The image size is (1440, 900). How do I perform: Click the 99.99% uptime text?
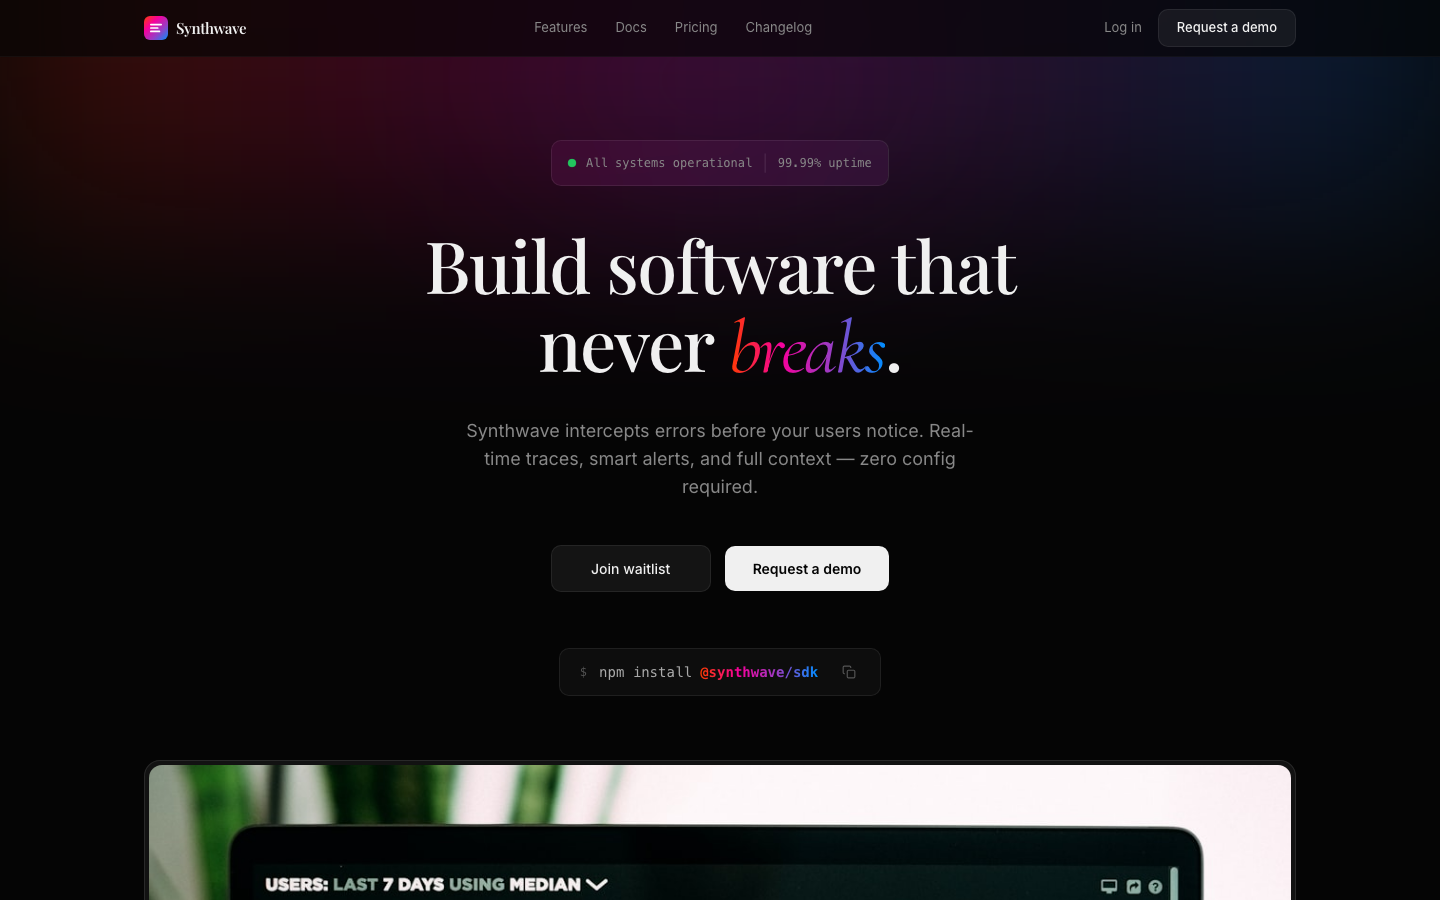coord(824,163)
